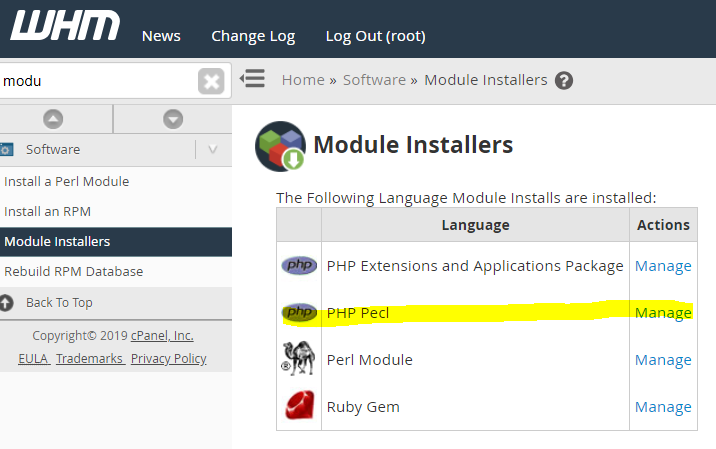
Task: Manage Ruby Gem installs
Action: point(663,406)
